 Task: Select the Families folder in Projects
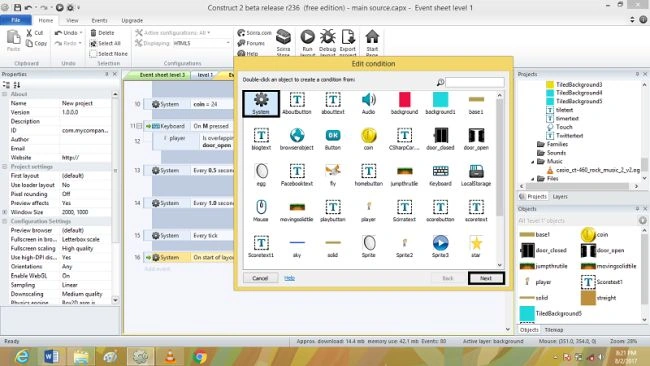point(552,144)
